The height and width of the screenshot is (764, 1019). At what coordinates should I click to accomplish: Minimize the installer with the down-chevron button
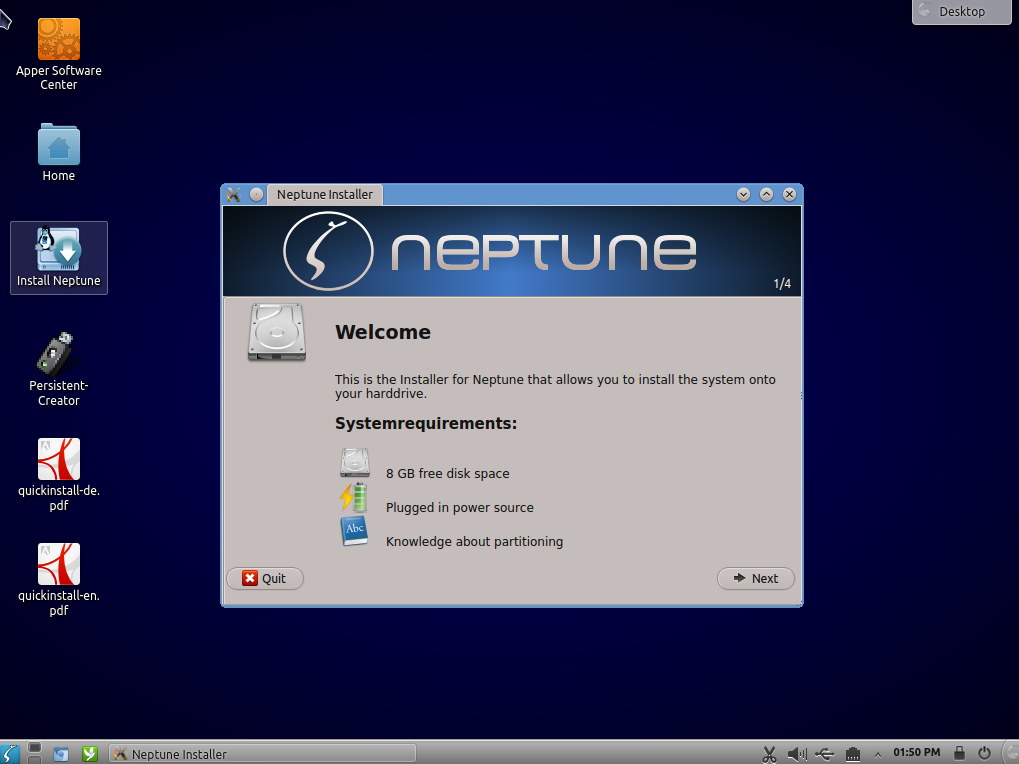click(743, 194)
